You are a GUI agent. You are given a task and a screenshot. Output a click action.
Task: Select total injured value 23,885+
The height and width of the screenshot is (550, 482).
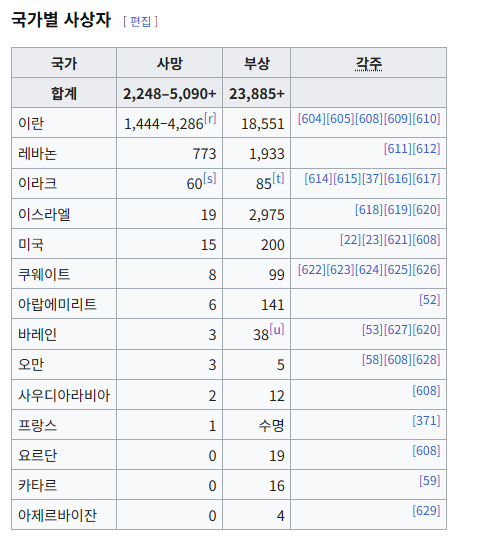pyautogui.click(x=257, y=94)
